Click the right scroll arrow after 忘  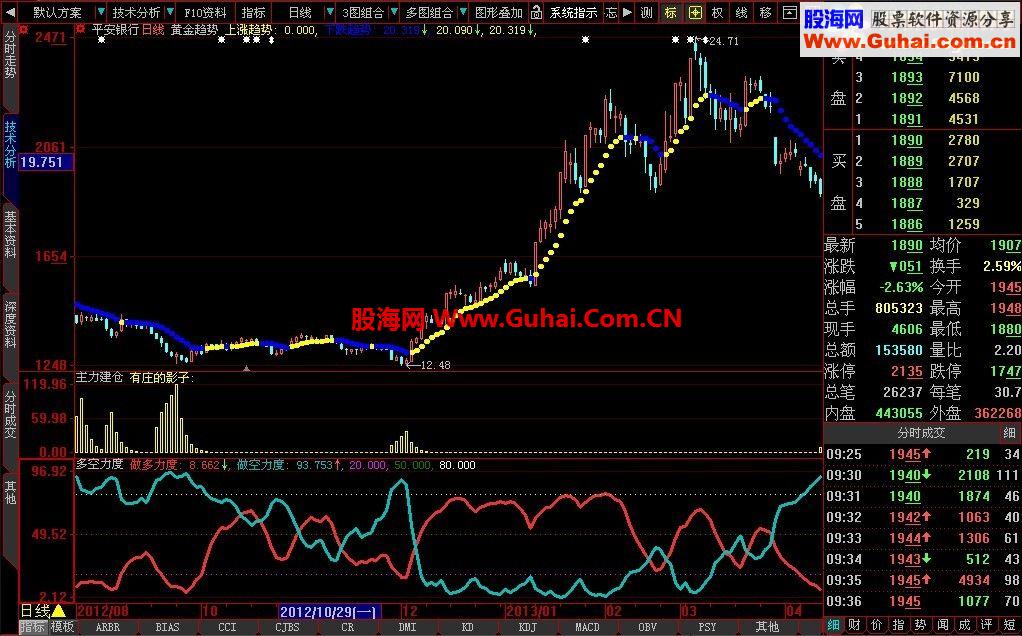coord(627,12)
